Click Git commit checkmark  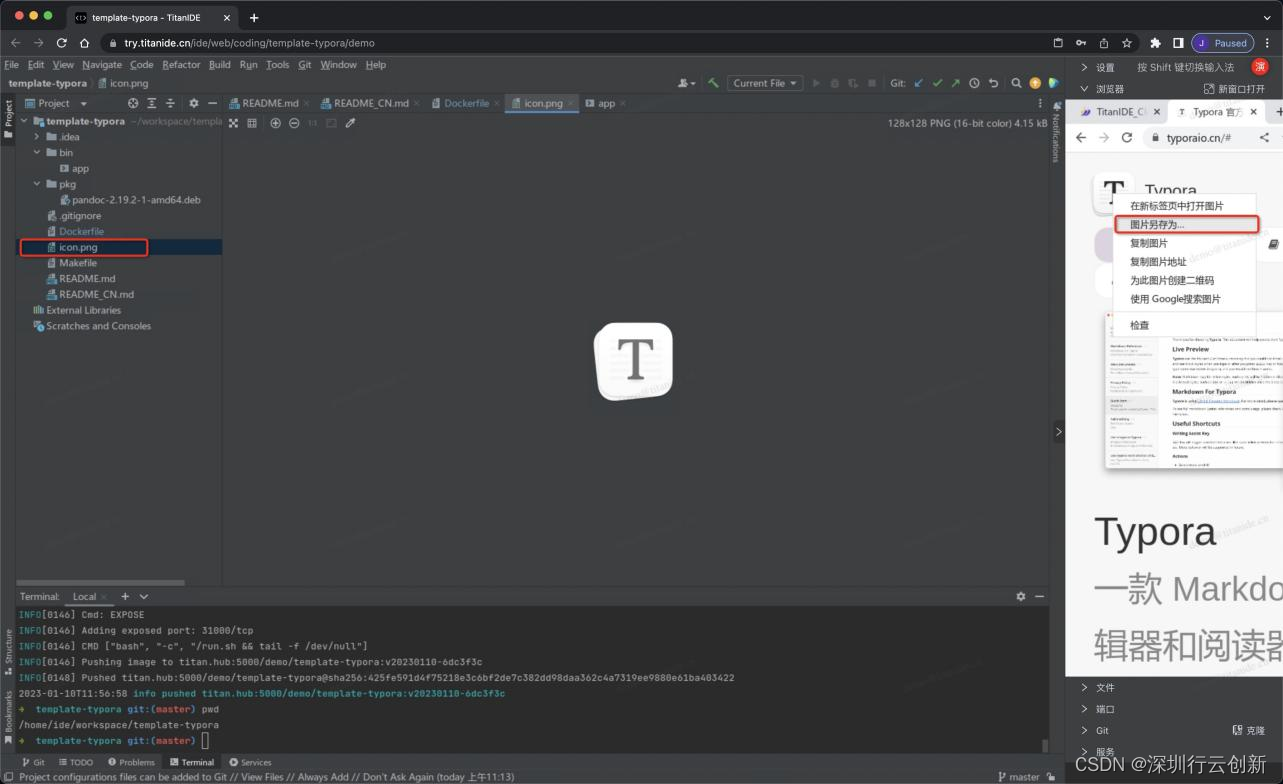[937, 83]
